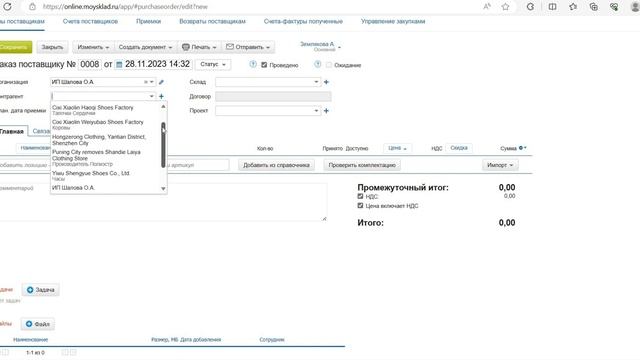
Task: Click the browser address bar URL
Action: pyautogui.click(x=125, y=7)
